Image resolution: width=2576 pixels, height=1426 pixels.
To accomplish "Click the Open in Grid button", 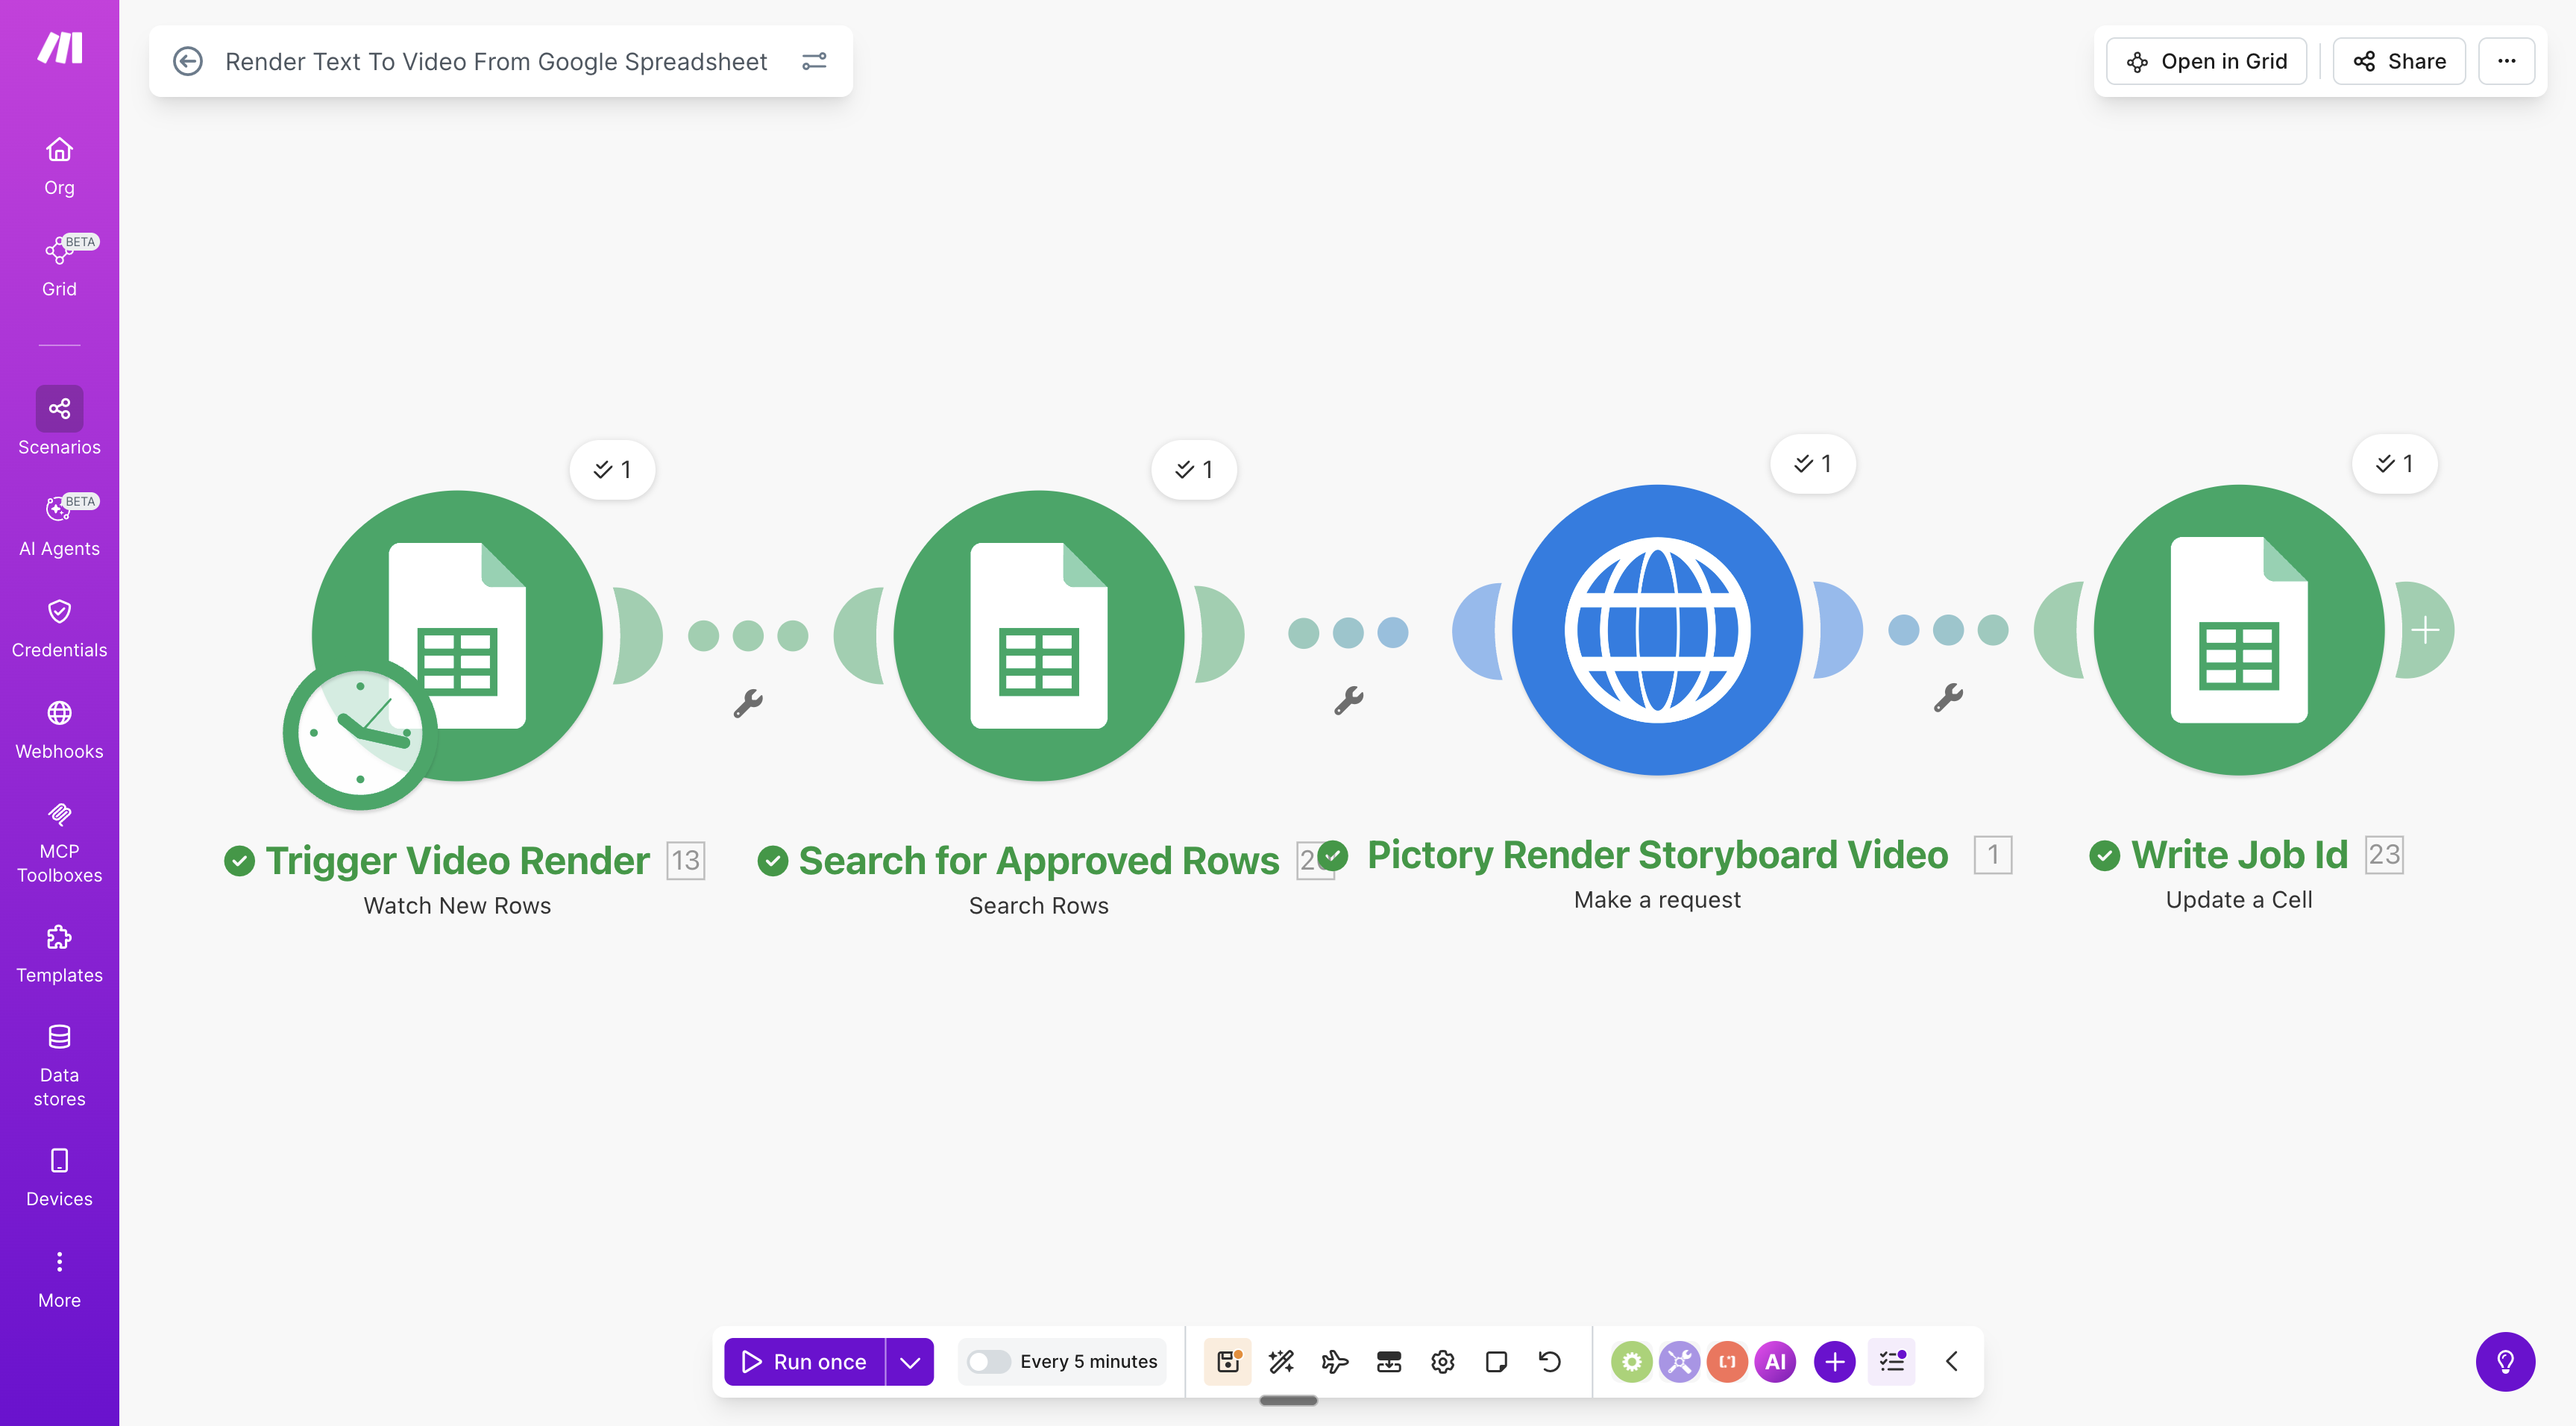I will 2206,61.
